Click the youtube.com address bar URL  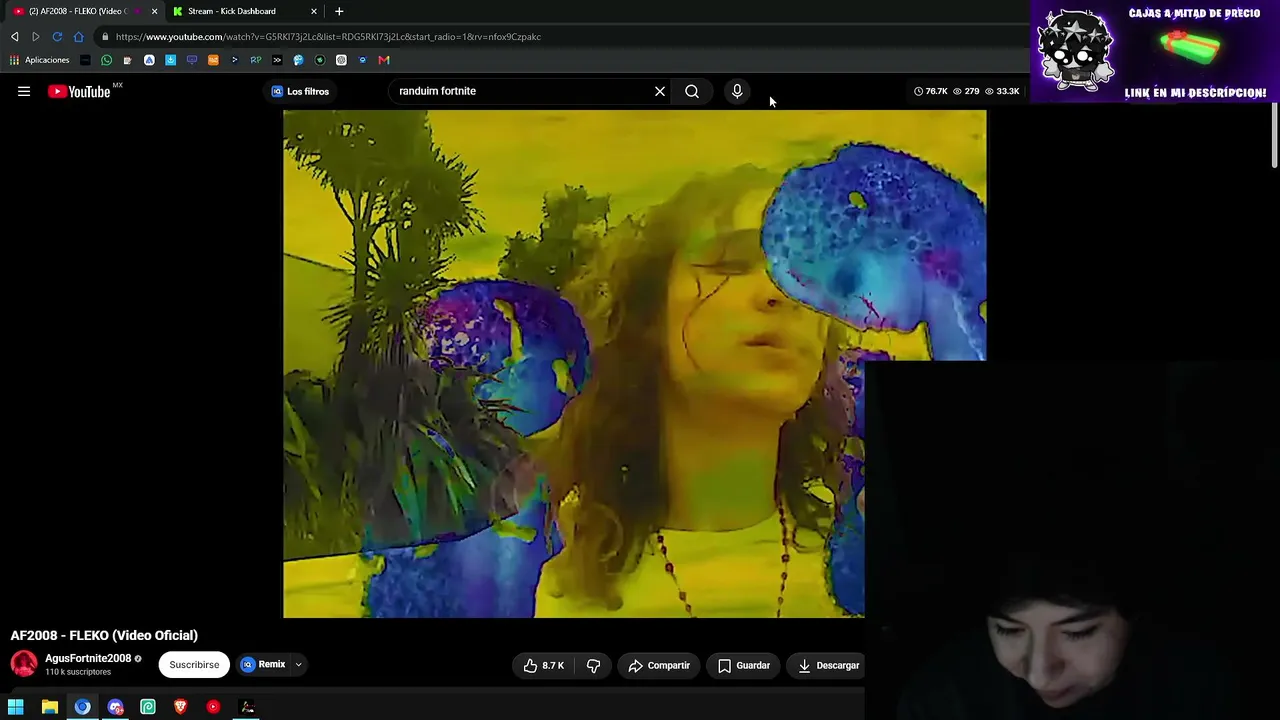(x=328, y=37)
